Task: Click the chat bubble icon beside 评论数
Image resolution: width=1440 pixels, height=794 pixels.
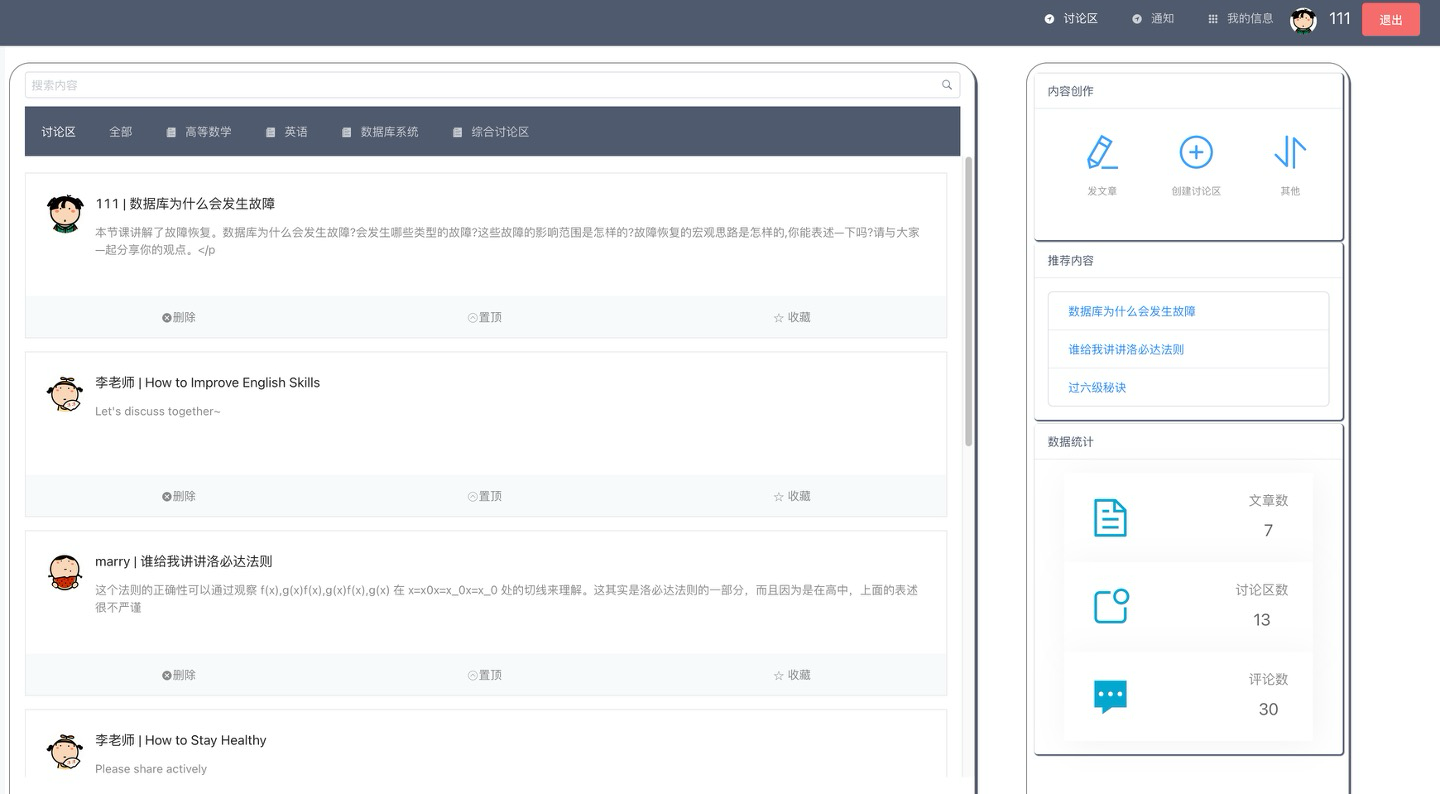Action: (1110, 696)
